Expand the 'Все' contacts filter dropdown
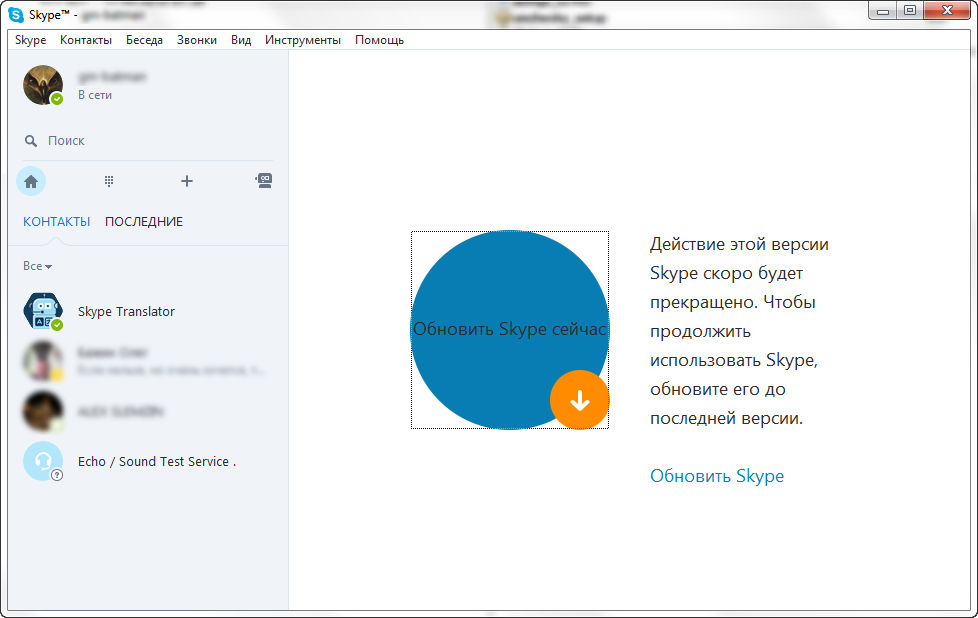 point(37,266)
